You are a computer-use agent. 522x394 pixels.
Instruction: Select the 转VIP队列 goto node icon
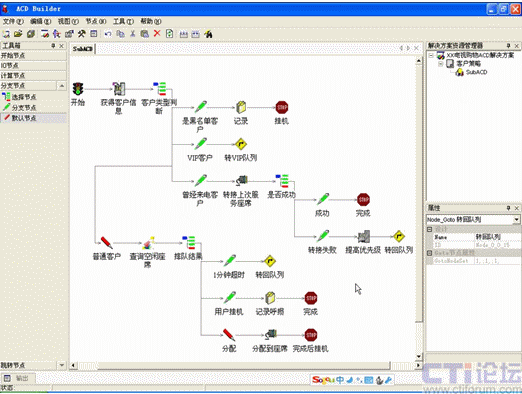point(241,144)
